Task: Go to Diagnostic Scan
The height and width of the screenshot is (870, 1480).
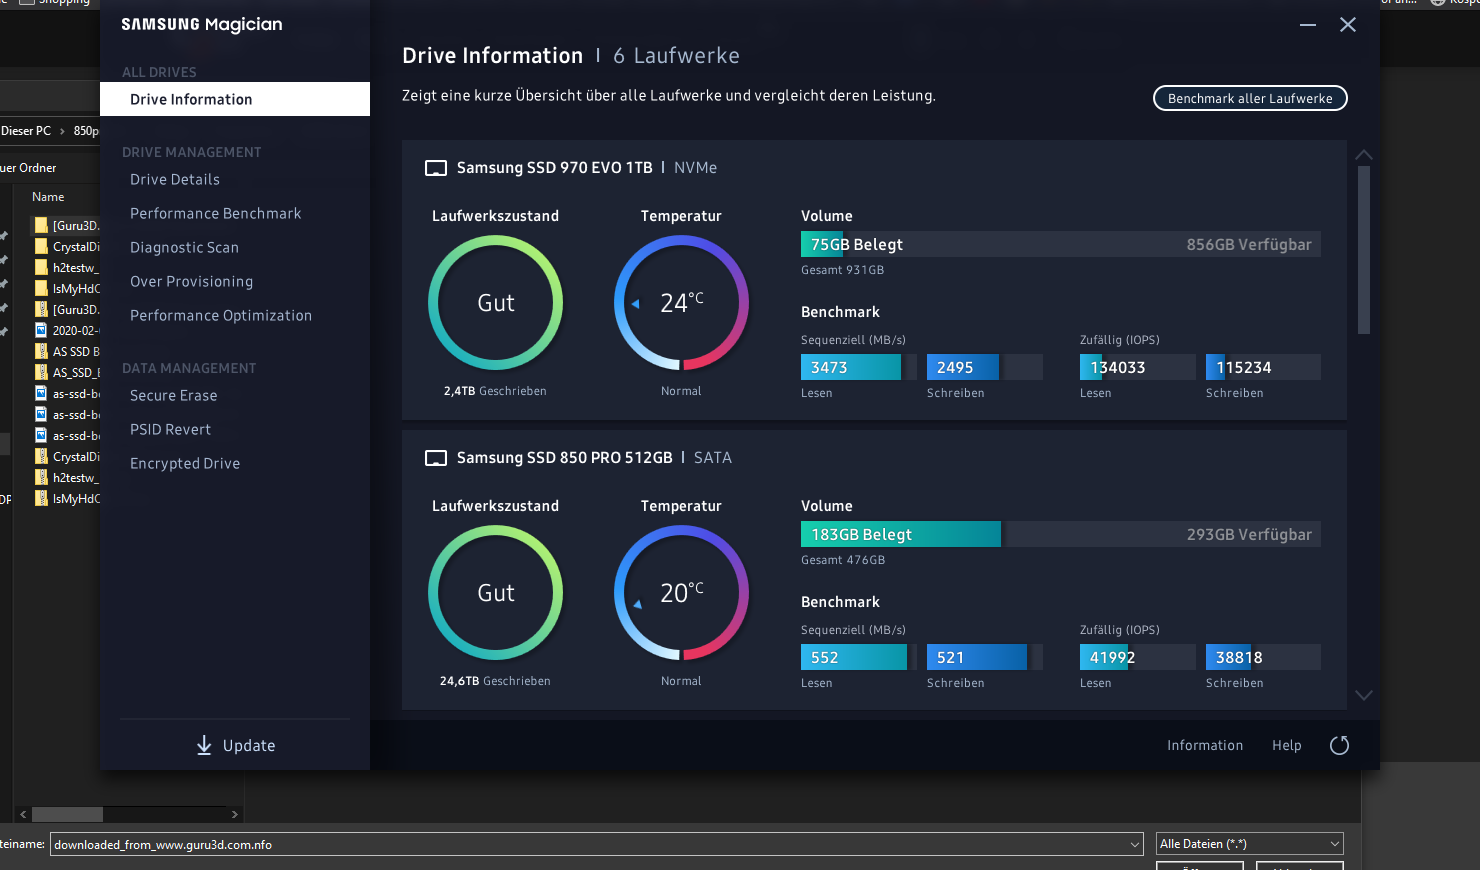Action: coord(185,248)
